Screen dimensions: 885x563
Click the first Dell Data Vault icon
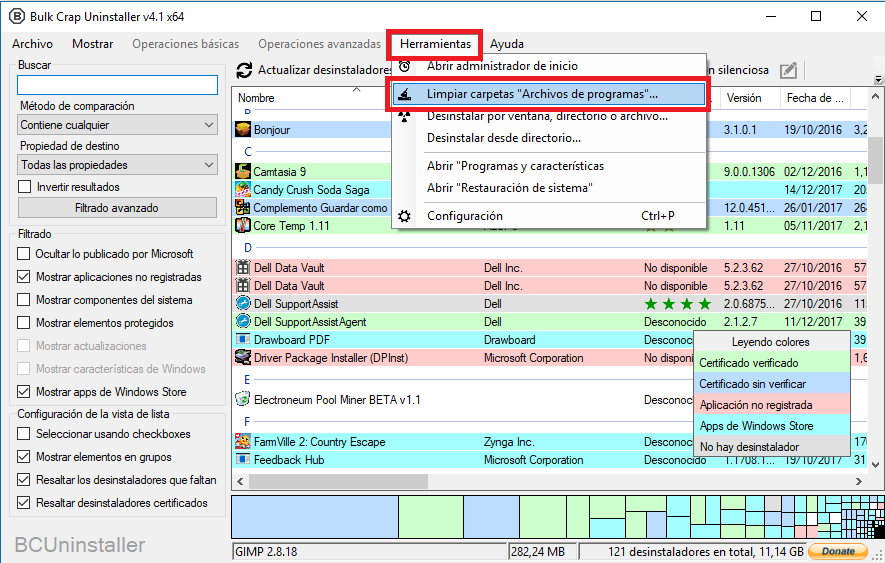tap(243, 267)
